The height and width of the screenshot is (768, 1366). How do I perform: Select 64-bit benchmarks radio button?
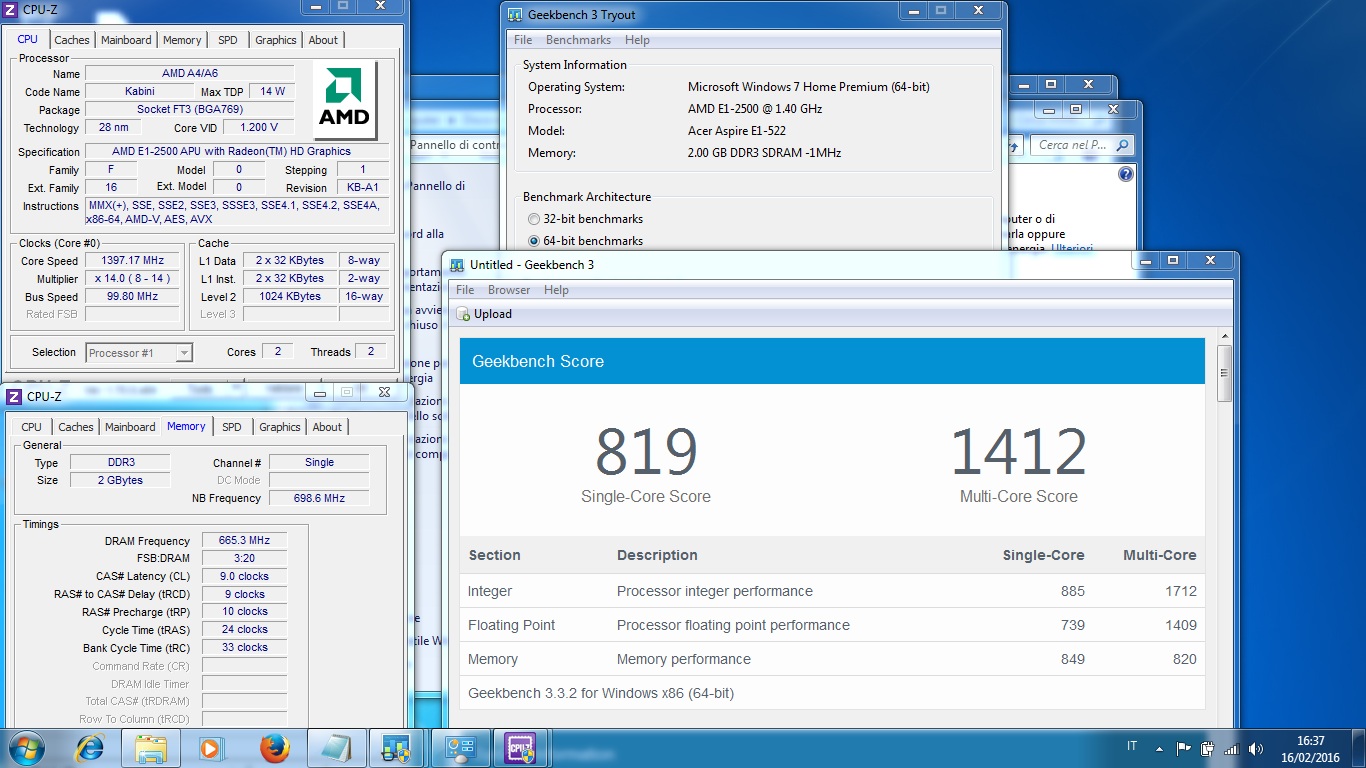(534, 241)
